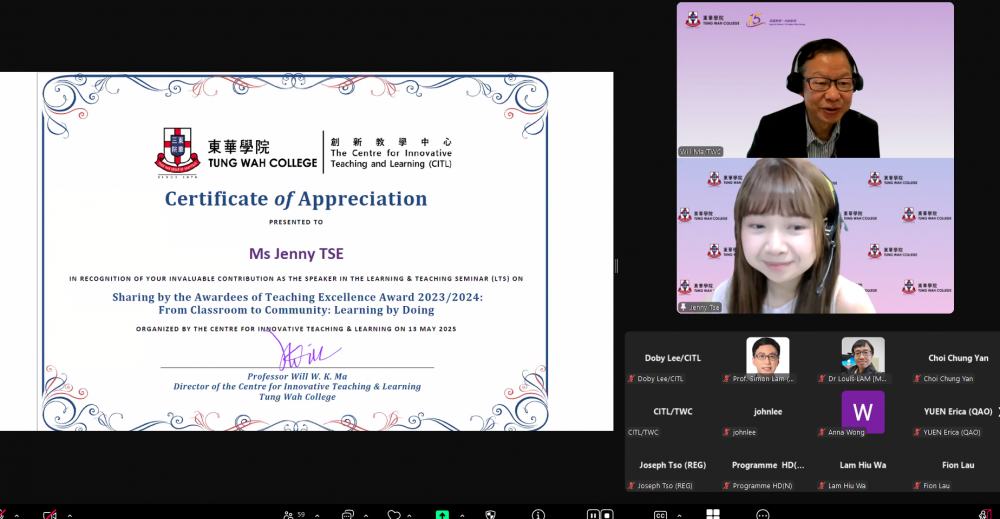Viewport: 1000px width, 519px height.
Task: Select the Joseph Tso (REG) participant tile
Action: [x=672, y=466]
